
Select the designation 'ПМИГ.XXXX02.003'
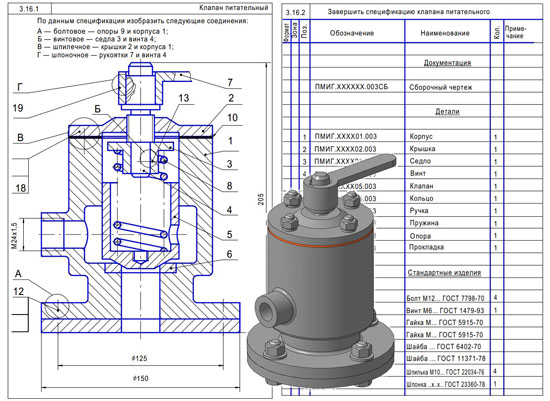[x=346, y=149]
